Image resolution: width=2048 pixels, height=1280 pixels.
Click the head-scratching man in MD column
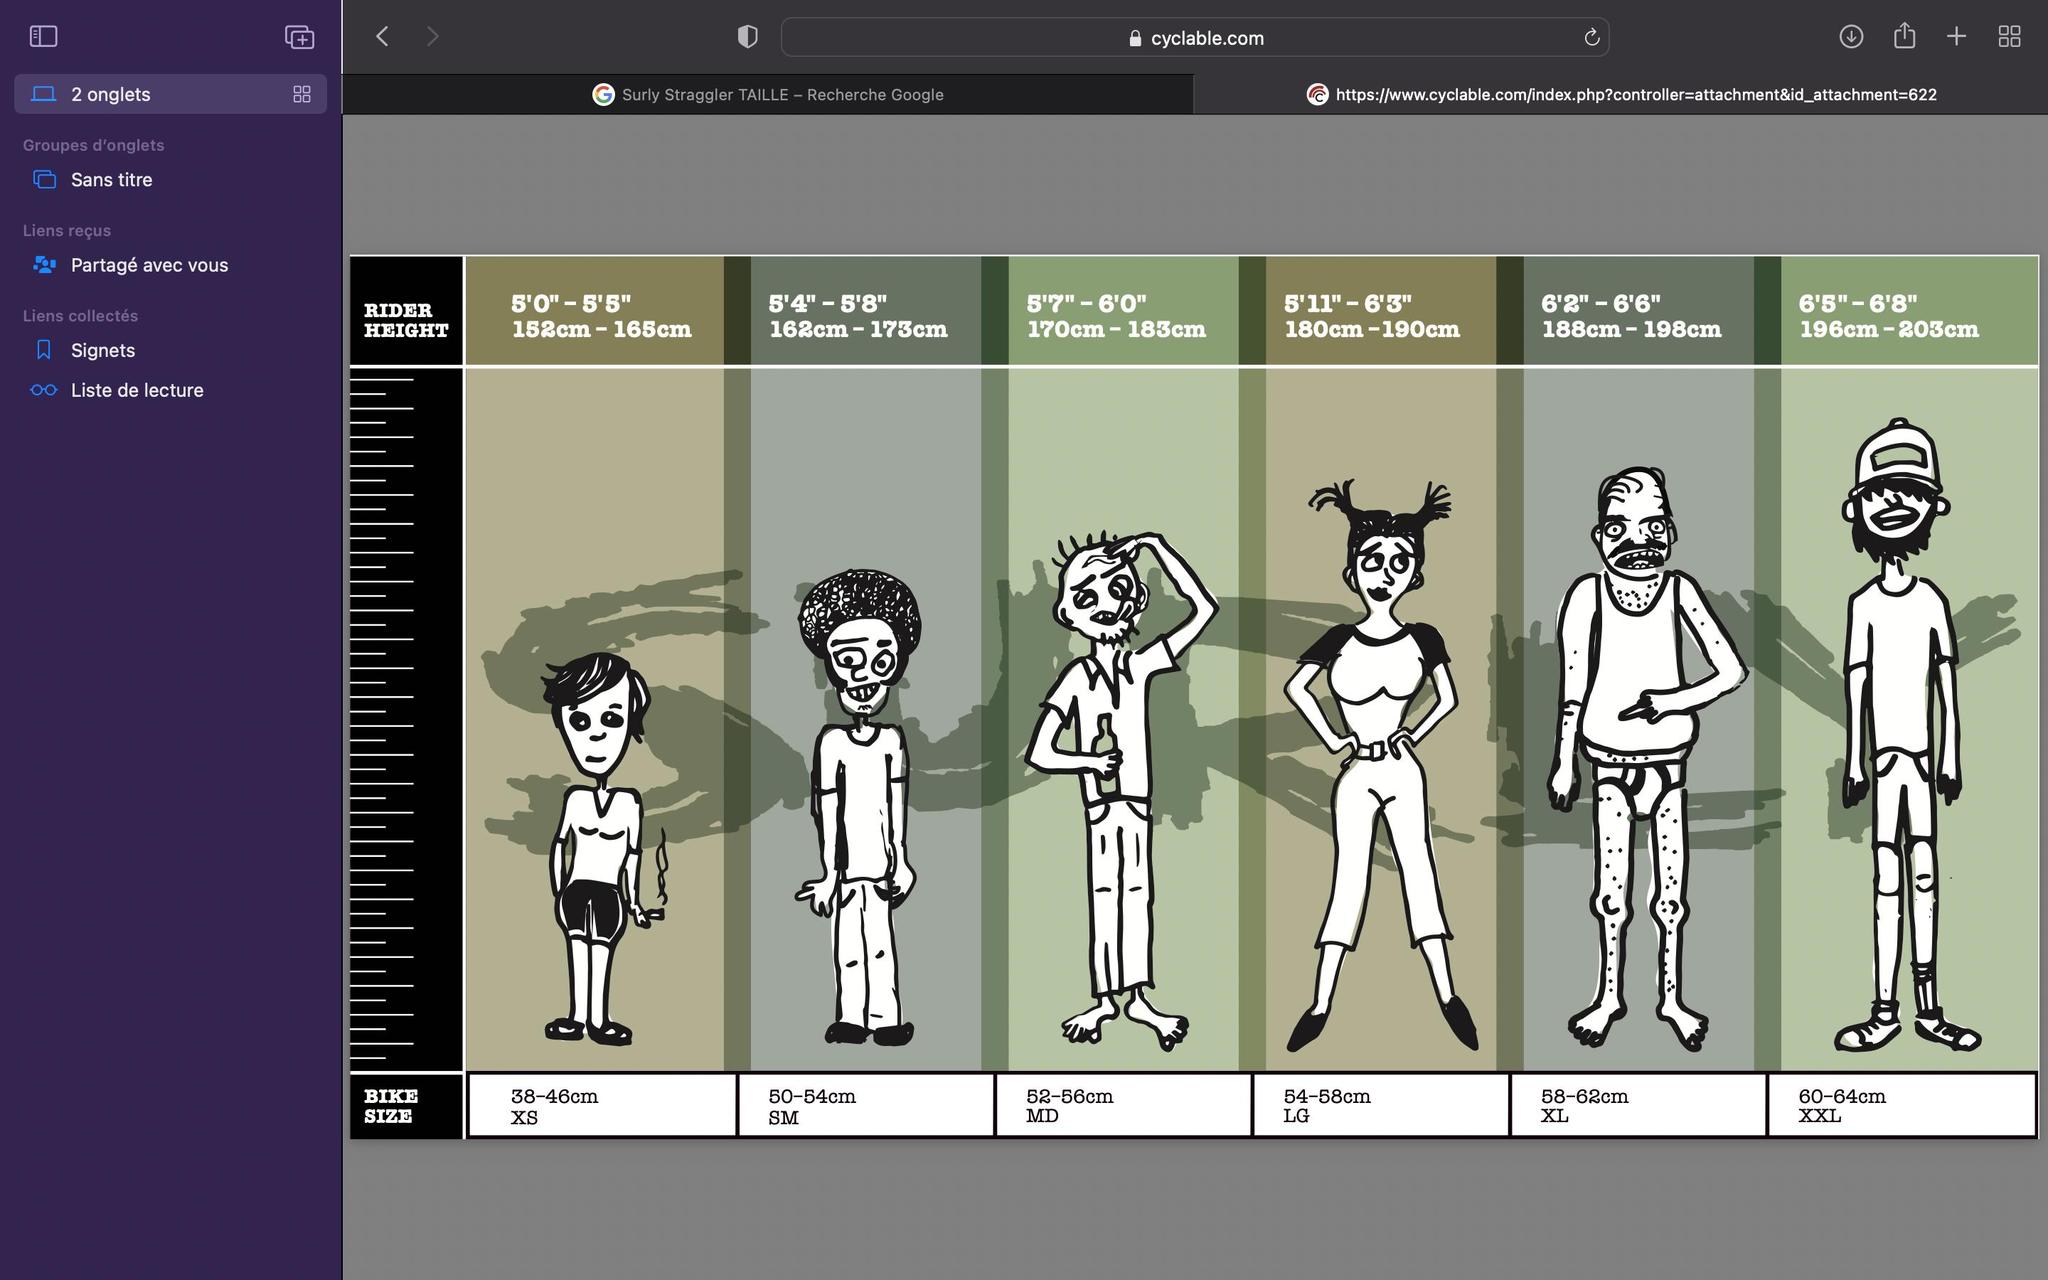point(1121,790)
